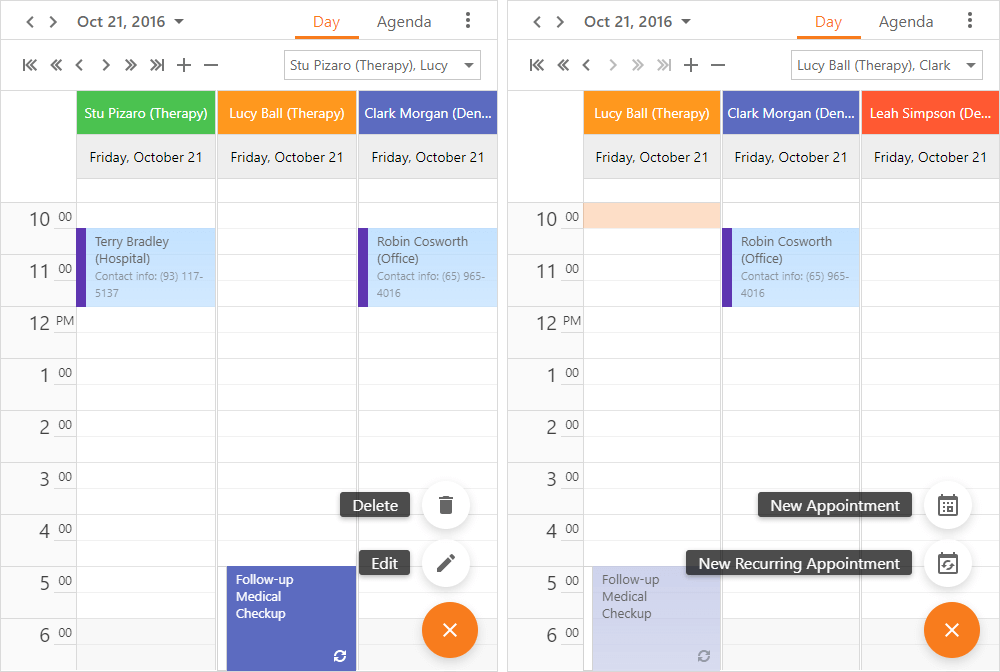
Task: Switch to Agenda tab in left scheduler
Action: (404, 21)
